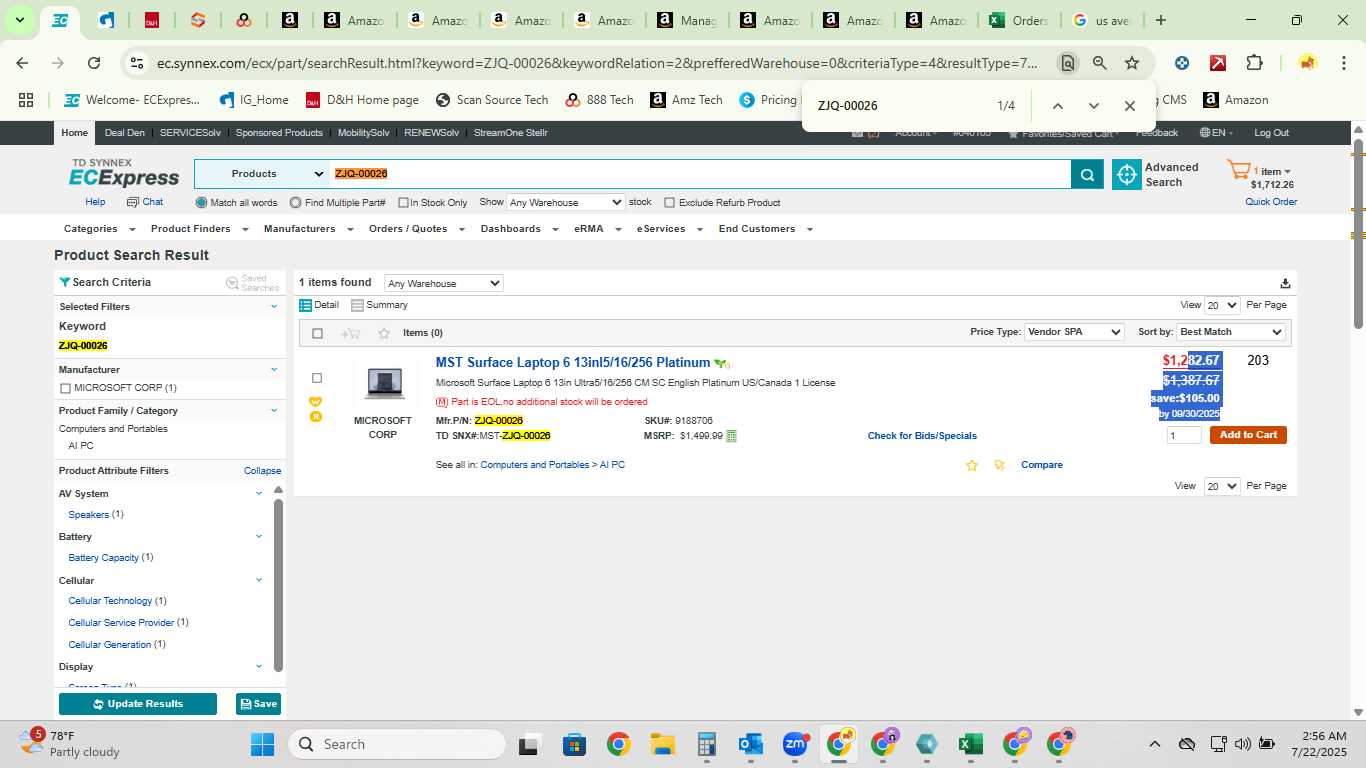Click the export download icon above results
The image size is (1366, 768).
pyautogui.click(x=1285, y=283)
